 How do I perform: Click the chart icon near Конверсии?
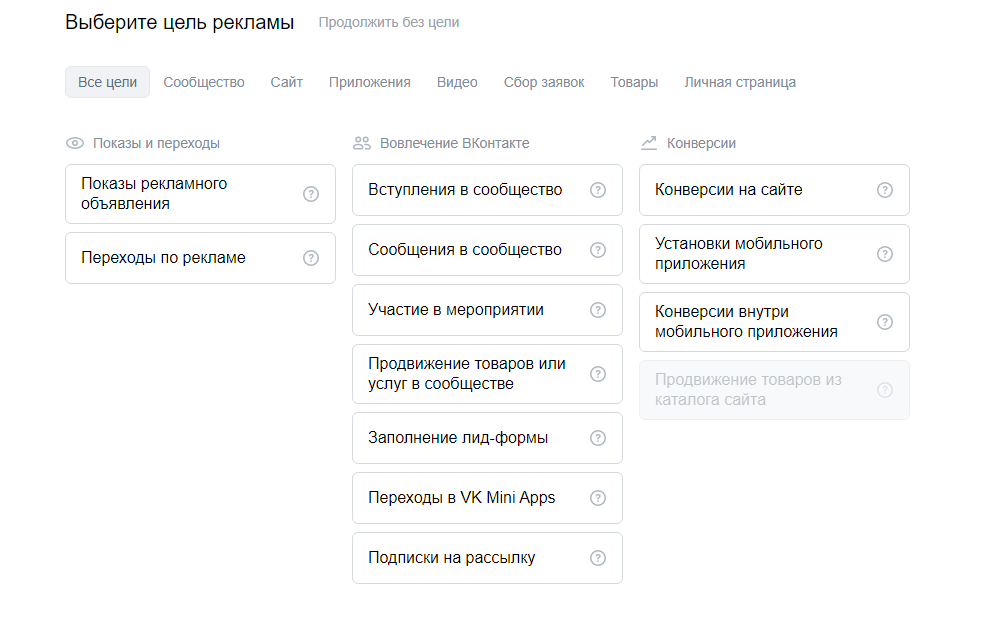(x=649, y=143)
